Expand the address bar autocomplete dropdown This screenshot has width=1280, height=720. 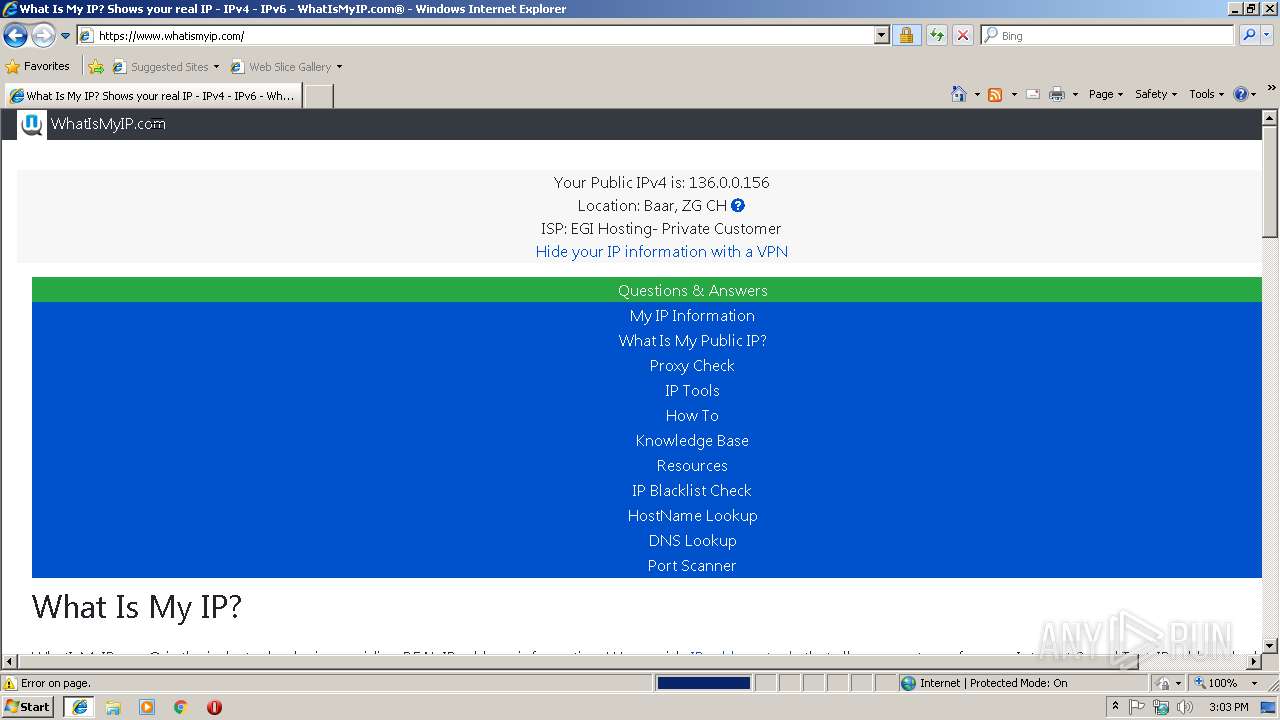(881, 35)
